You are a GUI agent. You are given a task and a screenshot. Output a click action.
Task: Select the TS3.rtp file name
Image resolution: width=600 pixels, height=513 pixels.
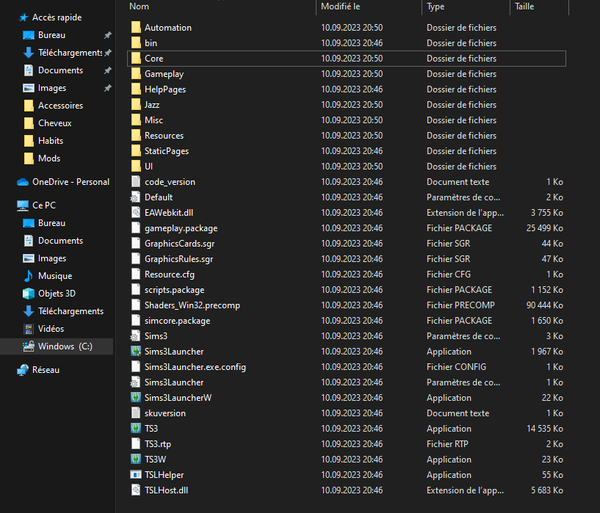point(158,444)
